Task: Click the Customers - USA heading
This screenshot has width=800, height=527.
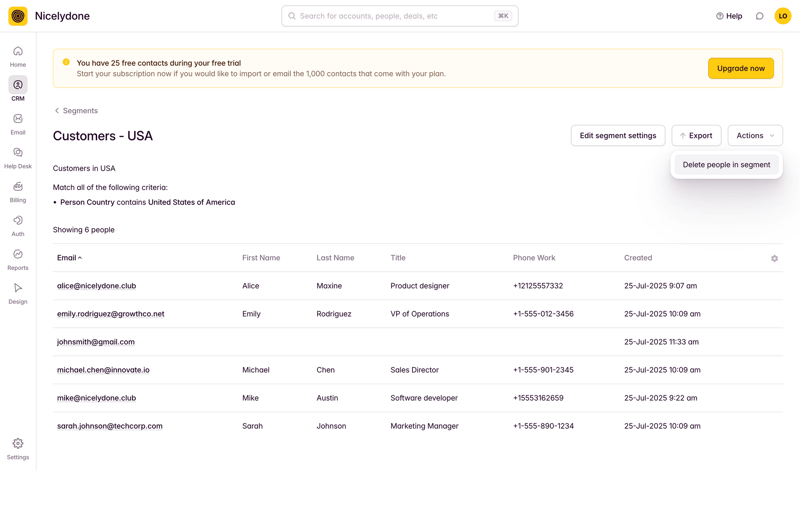Action: click(x=103, y=136)
